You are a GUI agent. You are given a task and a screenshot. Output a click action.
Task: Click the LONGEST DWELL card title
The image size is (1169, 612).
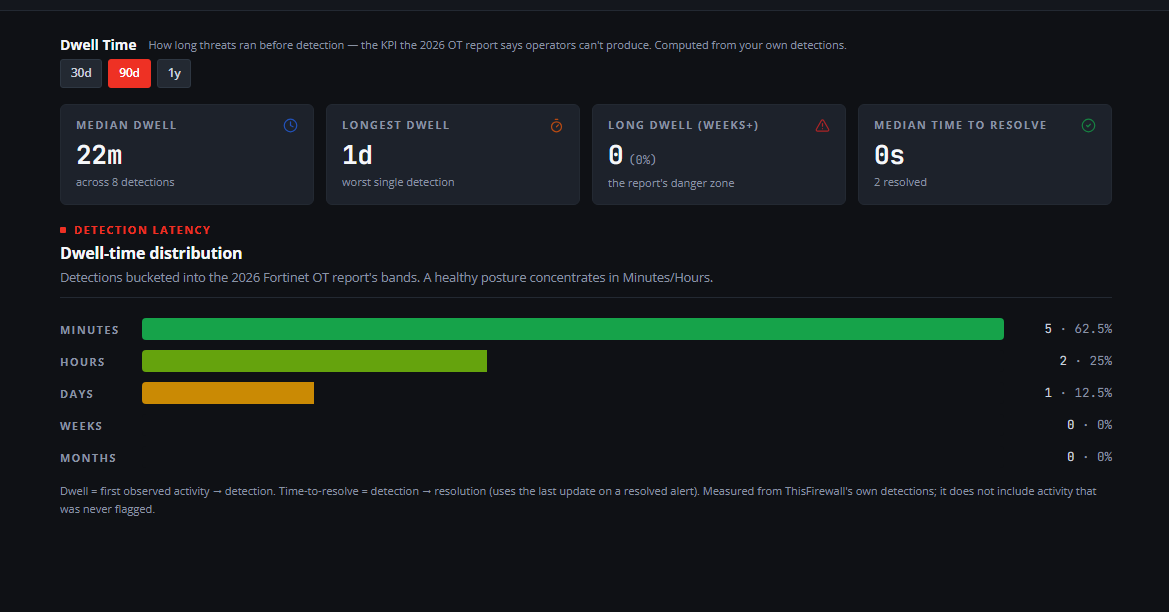396,125
